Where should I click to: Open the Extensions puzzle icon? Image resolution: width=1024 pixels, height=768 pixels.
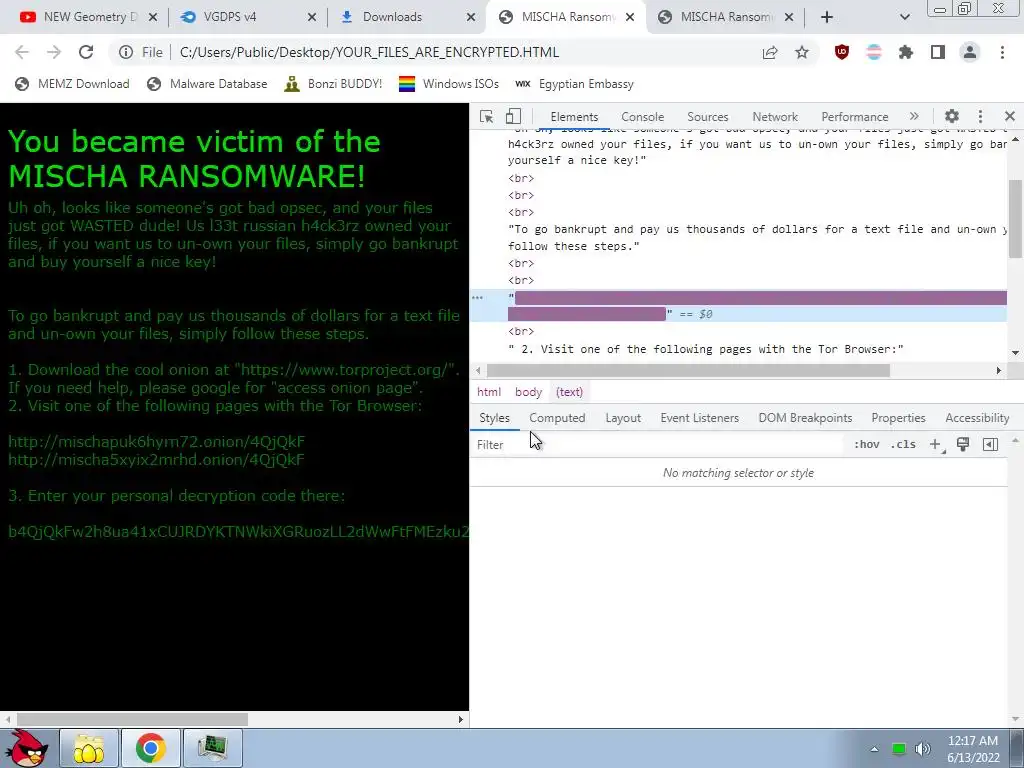coord(906,52)
